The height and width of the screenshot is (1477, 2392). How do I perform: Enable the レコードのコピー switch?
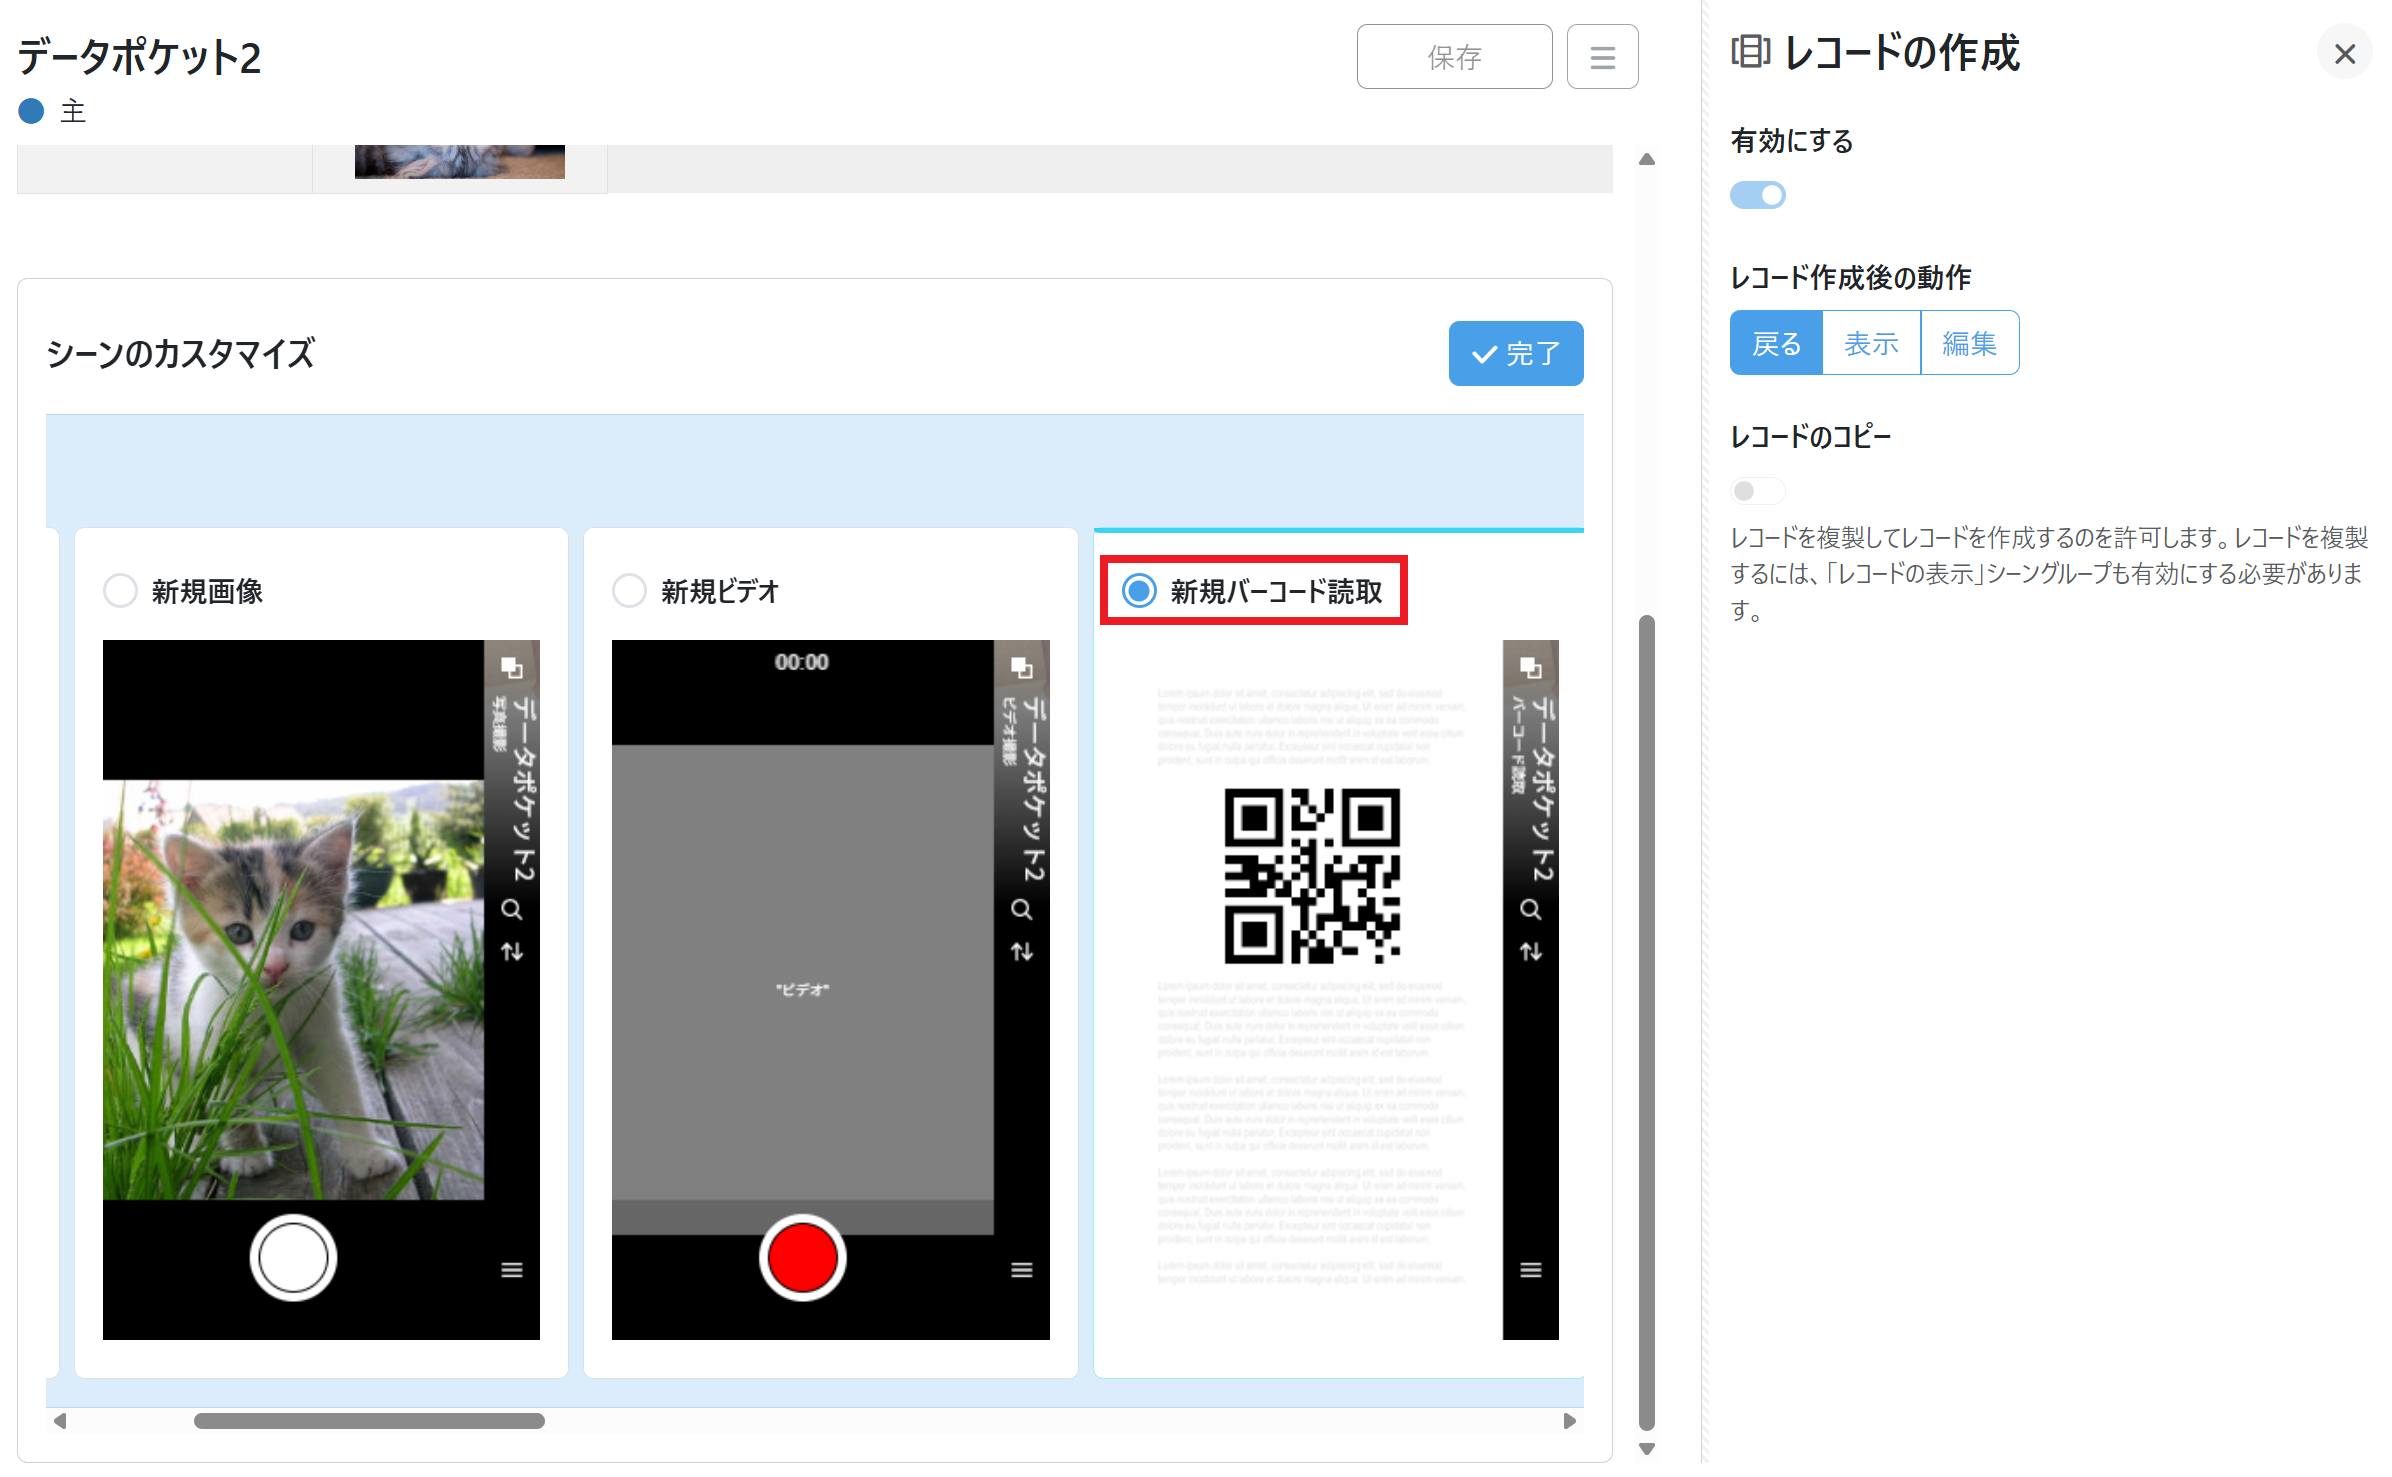coord(1757,491)
